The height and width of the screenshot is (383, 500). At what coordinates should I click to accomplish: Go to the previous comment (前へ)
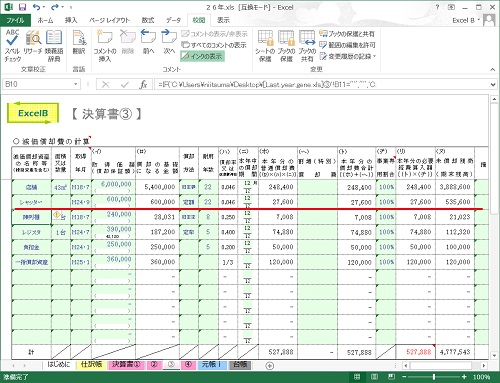[x=148, y=43]
